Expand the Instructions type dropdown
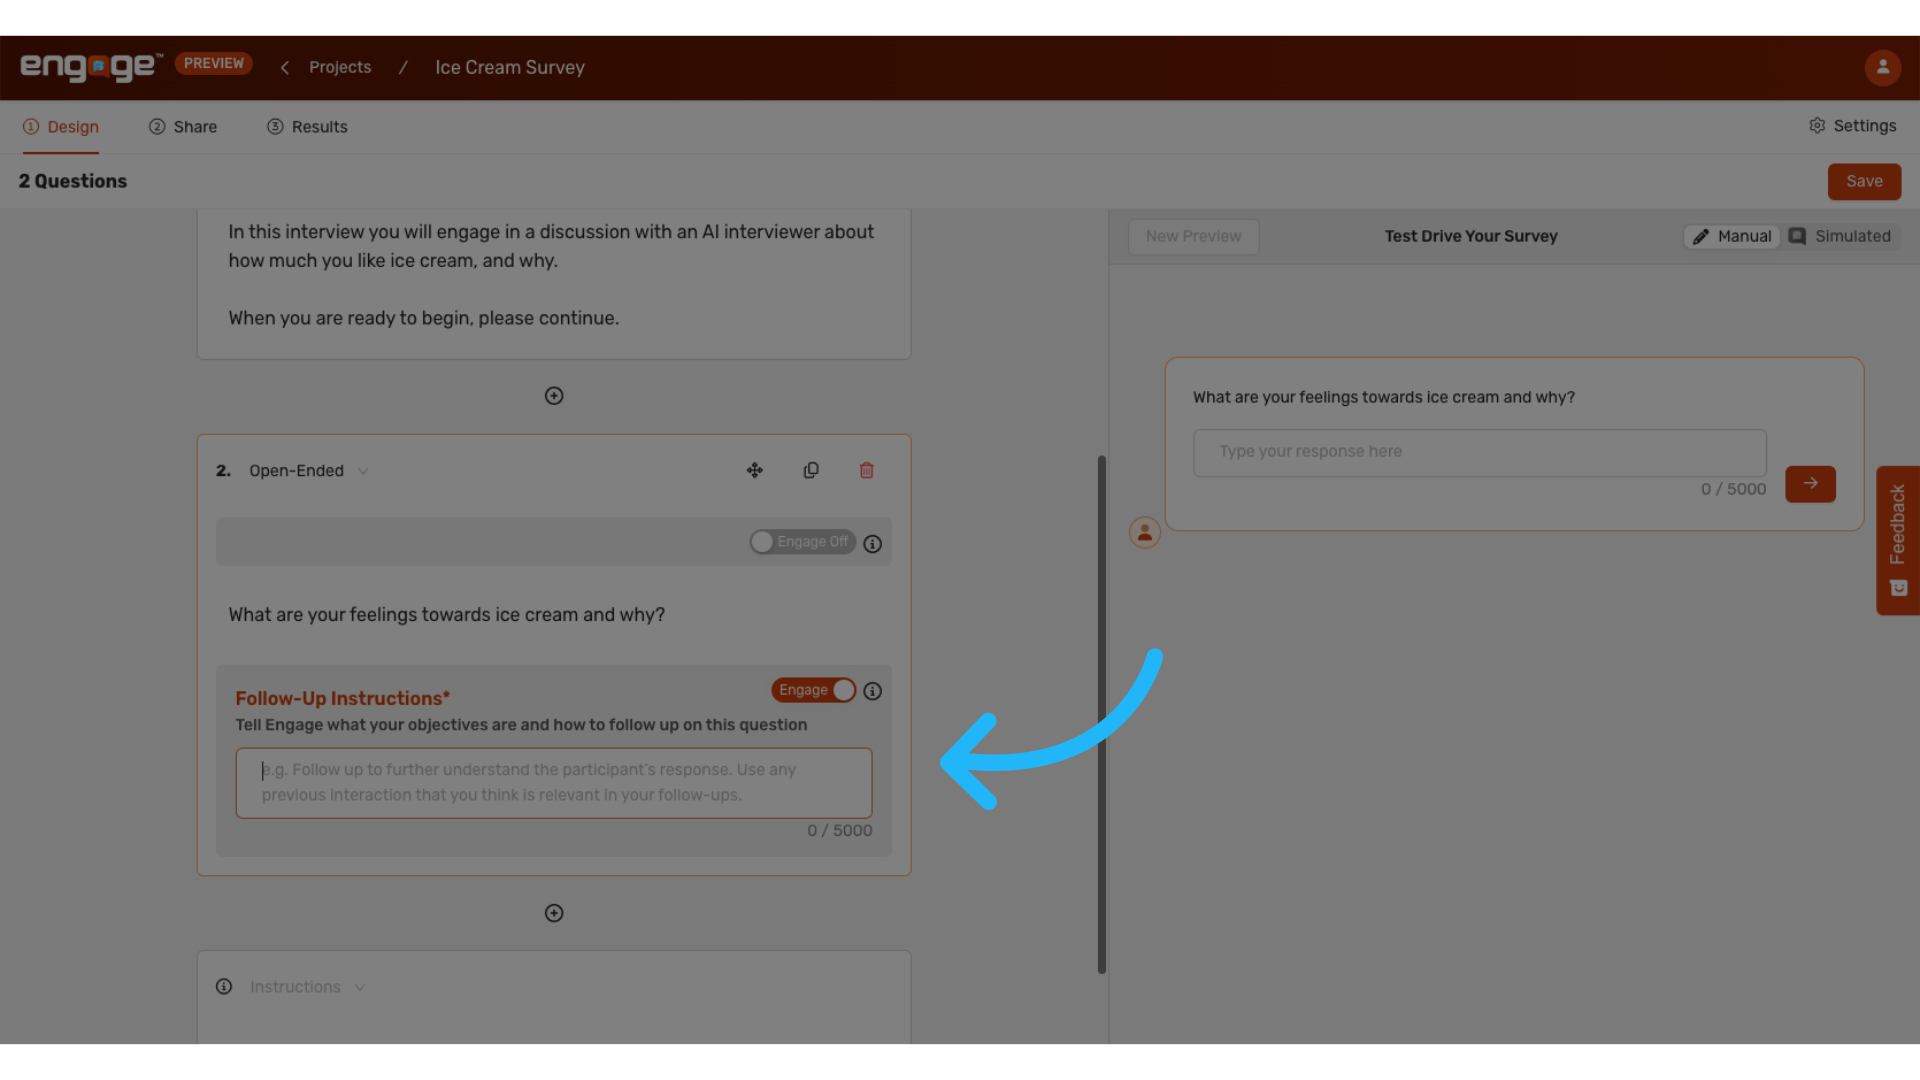Viewport: 1920px width, 1080px height. tap(307, 987)
